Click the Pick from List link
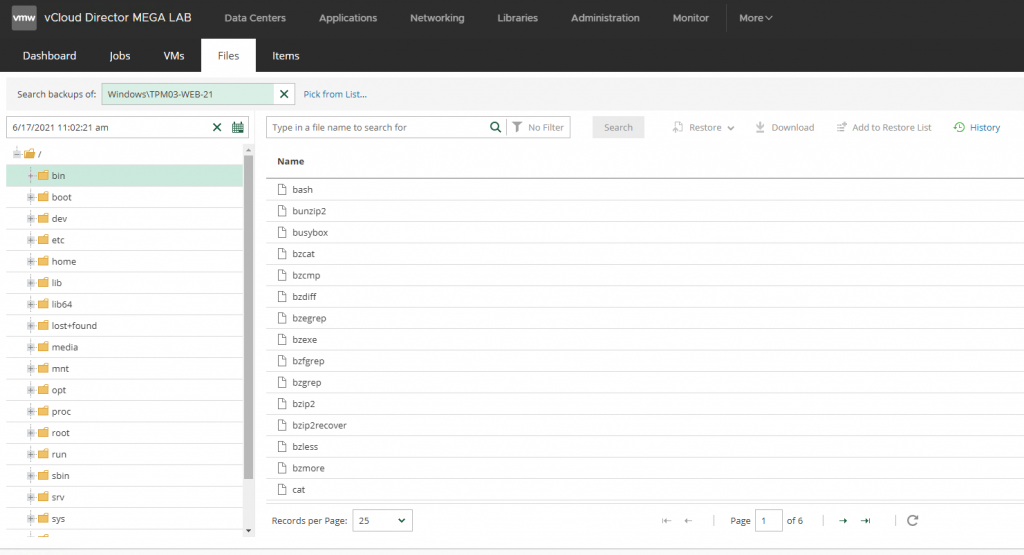The image size is (1024, 555). (335, 94)
